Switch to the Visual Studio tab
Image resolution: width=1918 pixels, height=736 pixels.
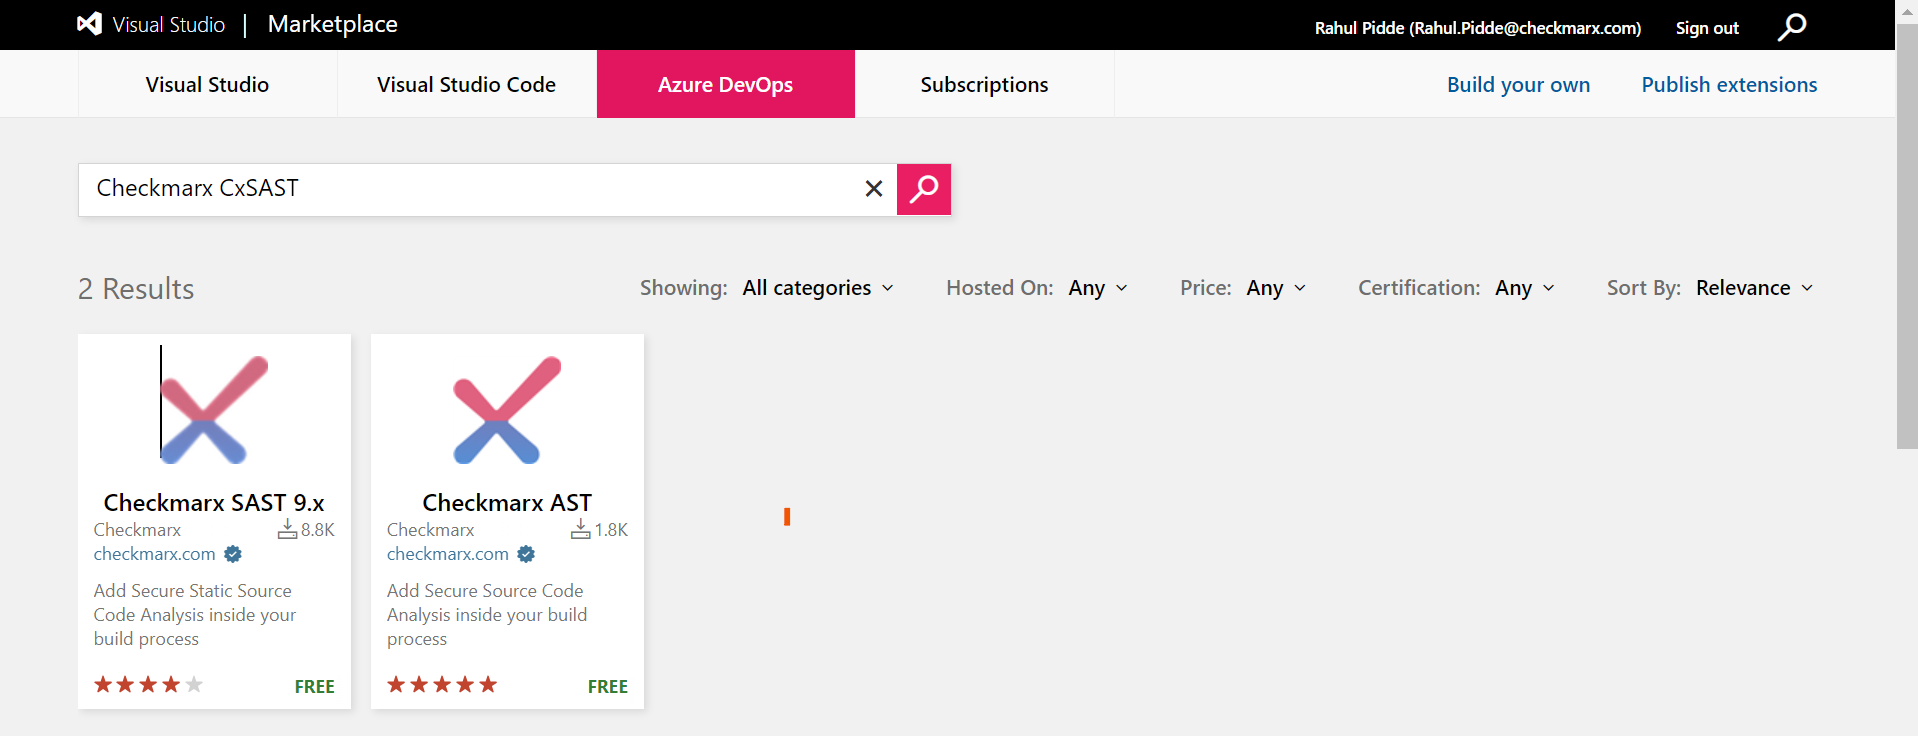[x=207, y=84]
